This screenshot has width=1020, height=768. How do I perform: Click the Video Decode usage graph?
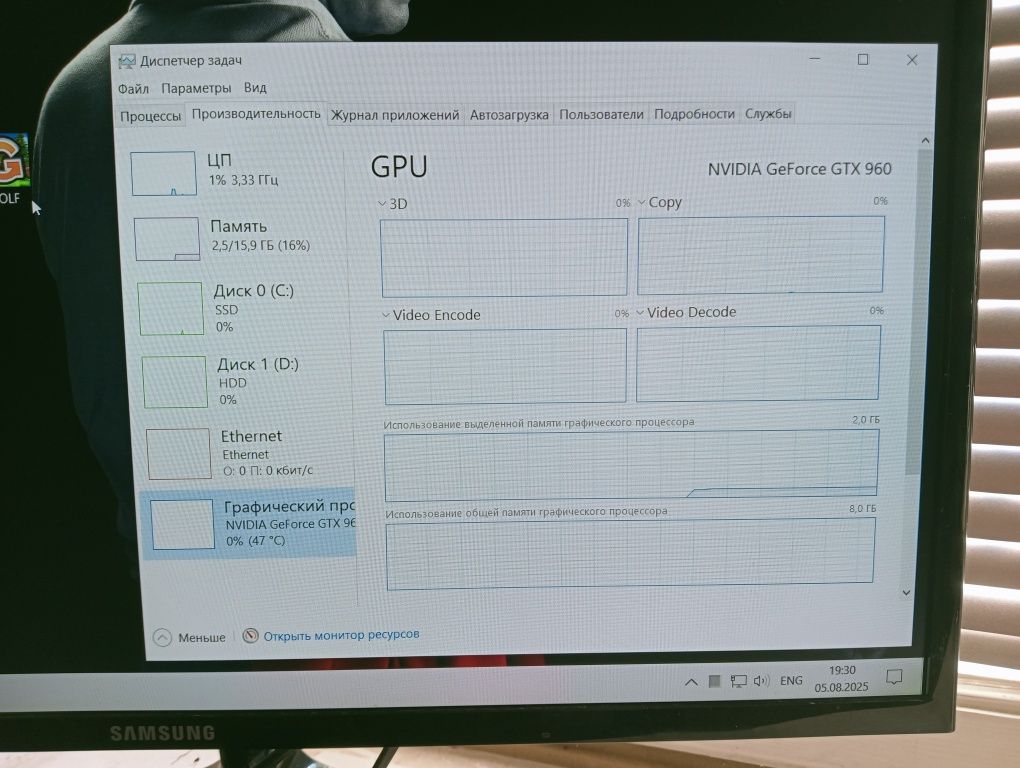[758, 364]
